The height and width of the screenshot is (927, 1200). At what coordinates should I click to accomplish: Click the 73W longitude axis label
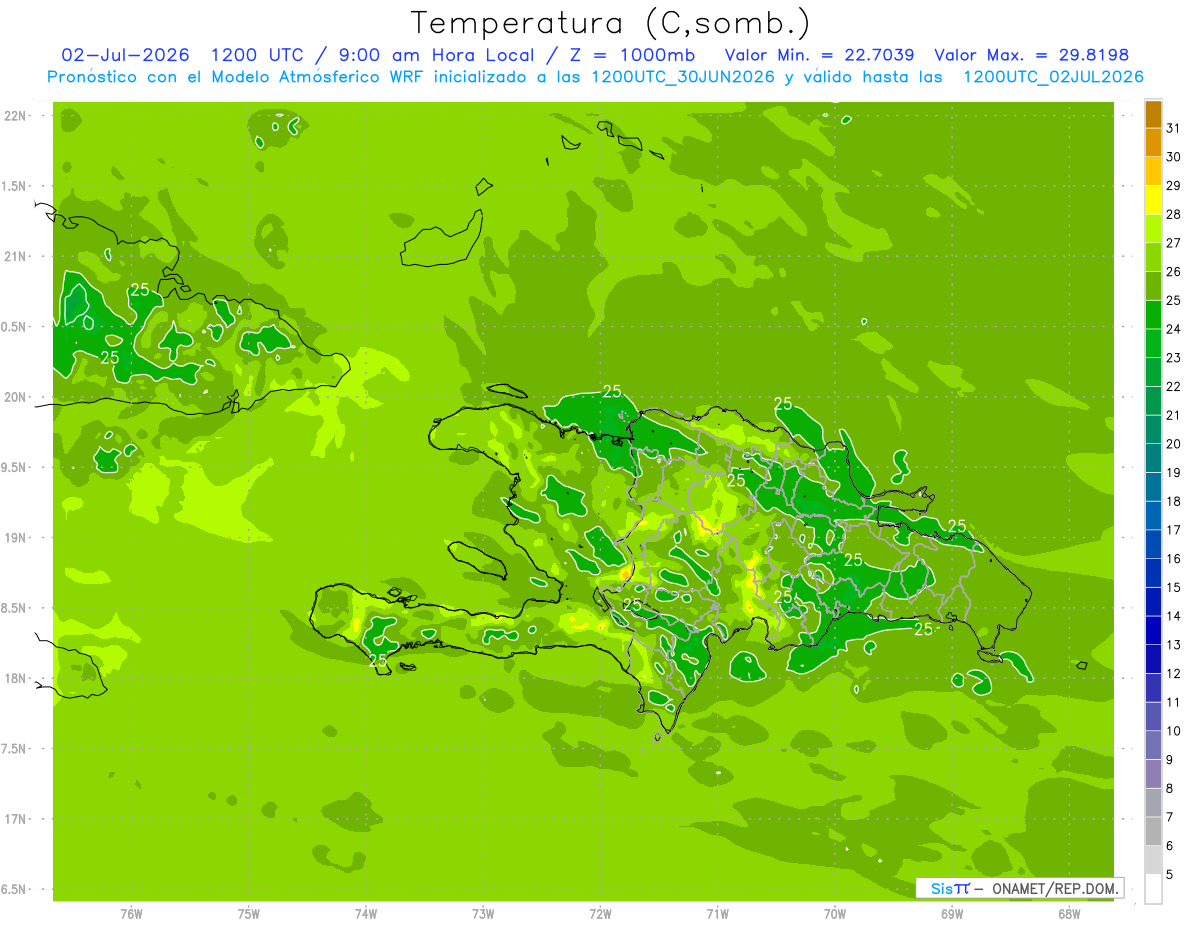pyautogui.click(x=483, y=913)
